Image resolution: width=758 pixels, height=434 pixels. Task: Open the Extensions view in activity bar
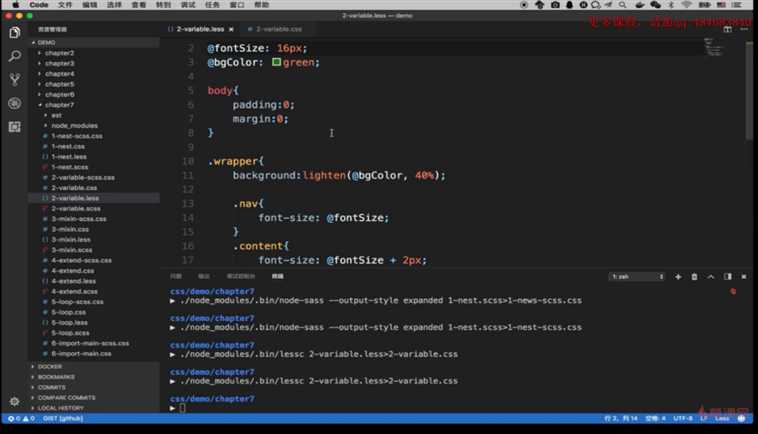tap(15, 127)
